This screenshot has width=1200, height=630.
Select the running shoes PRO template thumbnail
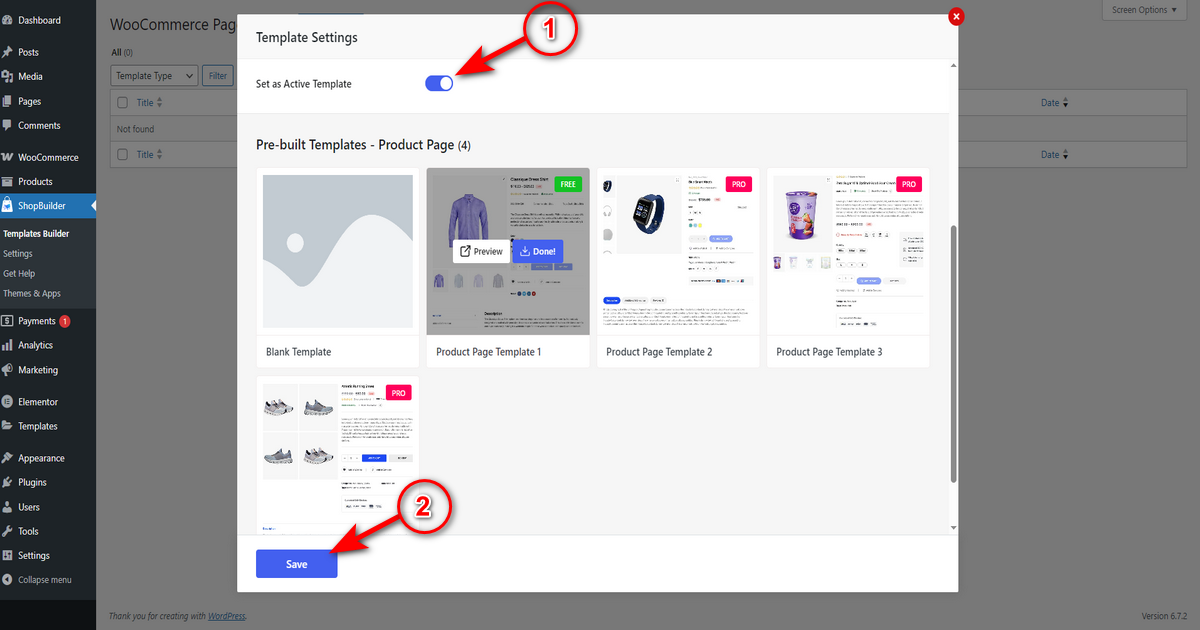click(x=338, y=455)
